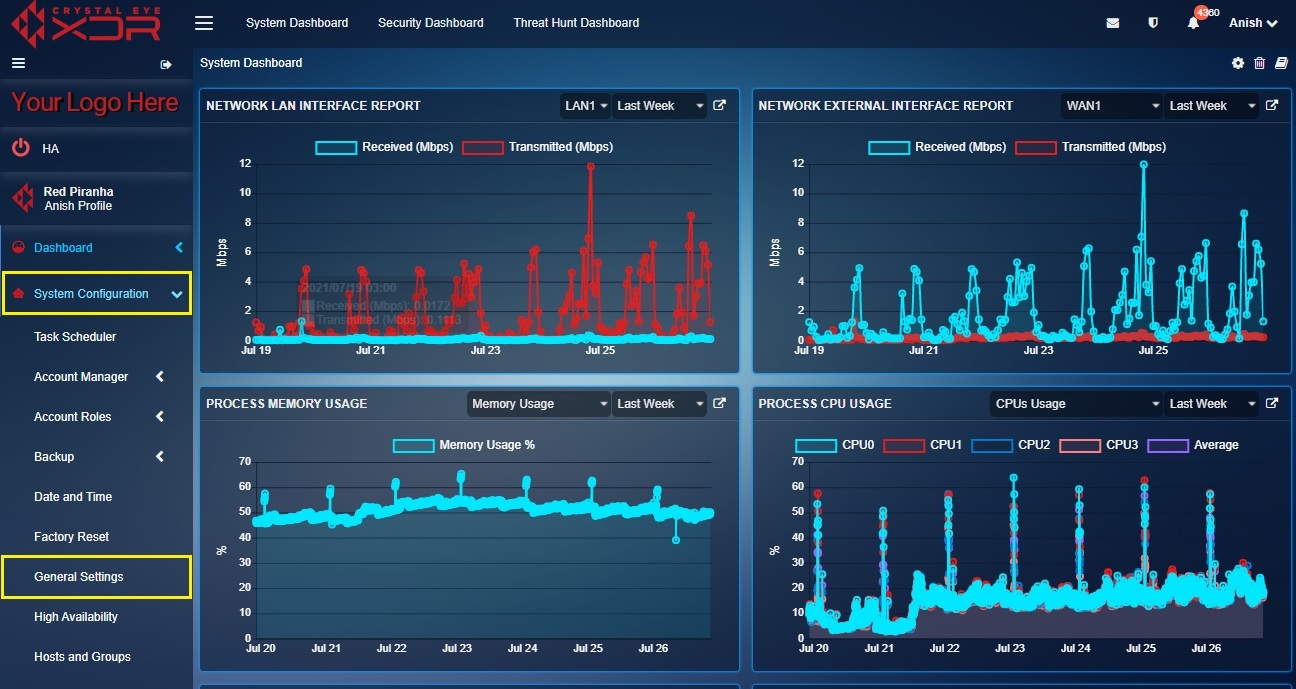Switch to System Dashboard tab

pos(297,23)
